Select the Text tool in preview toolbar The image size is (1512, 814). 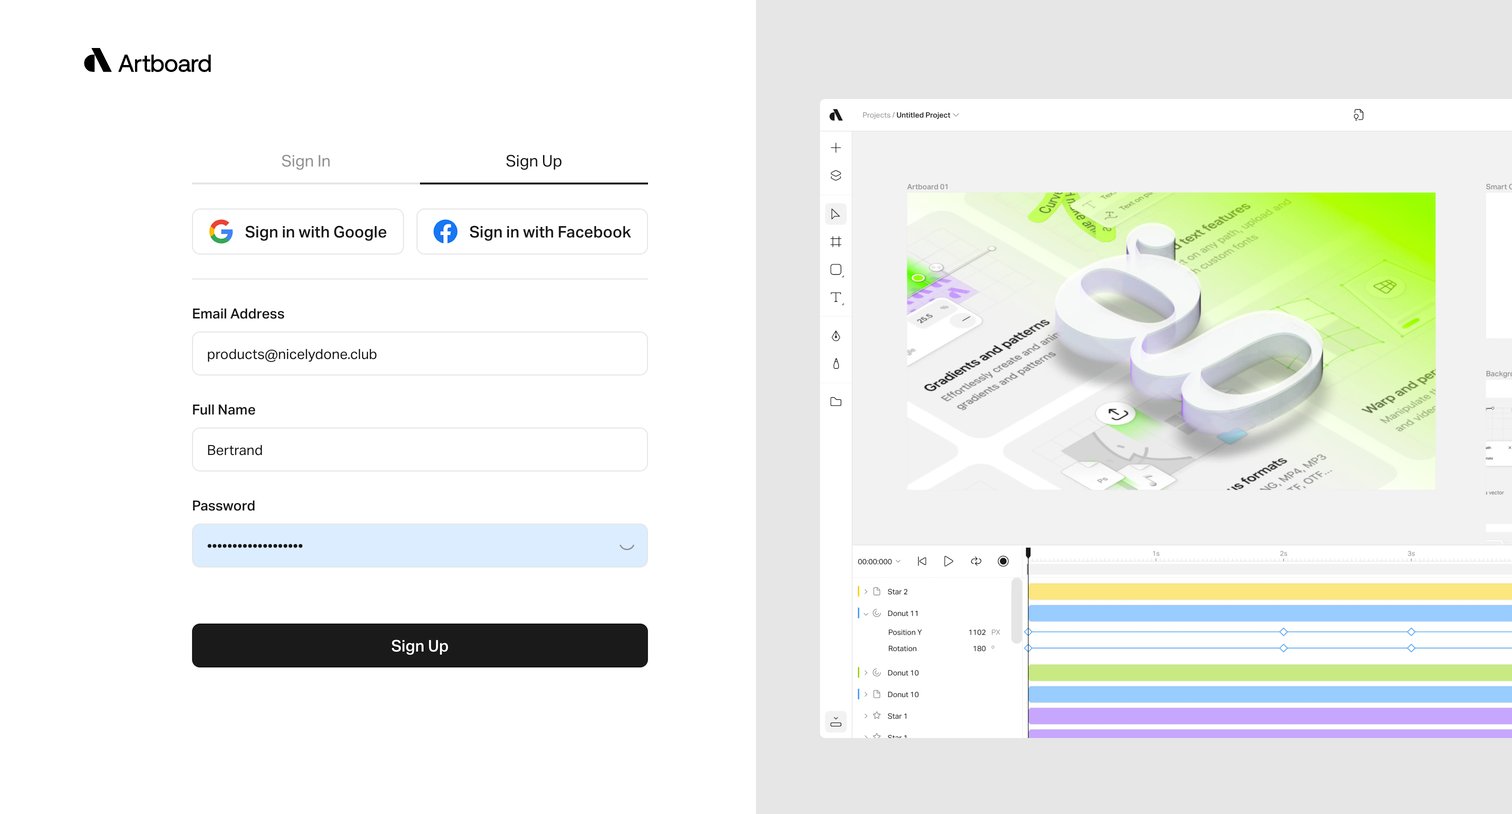836,298
